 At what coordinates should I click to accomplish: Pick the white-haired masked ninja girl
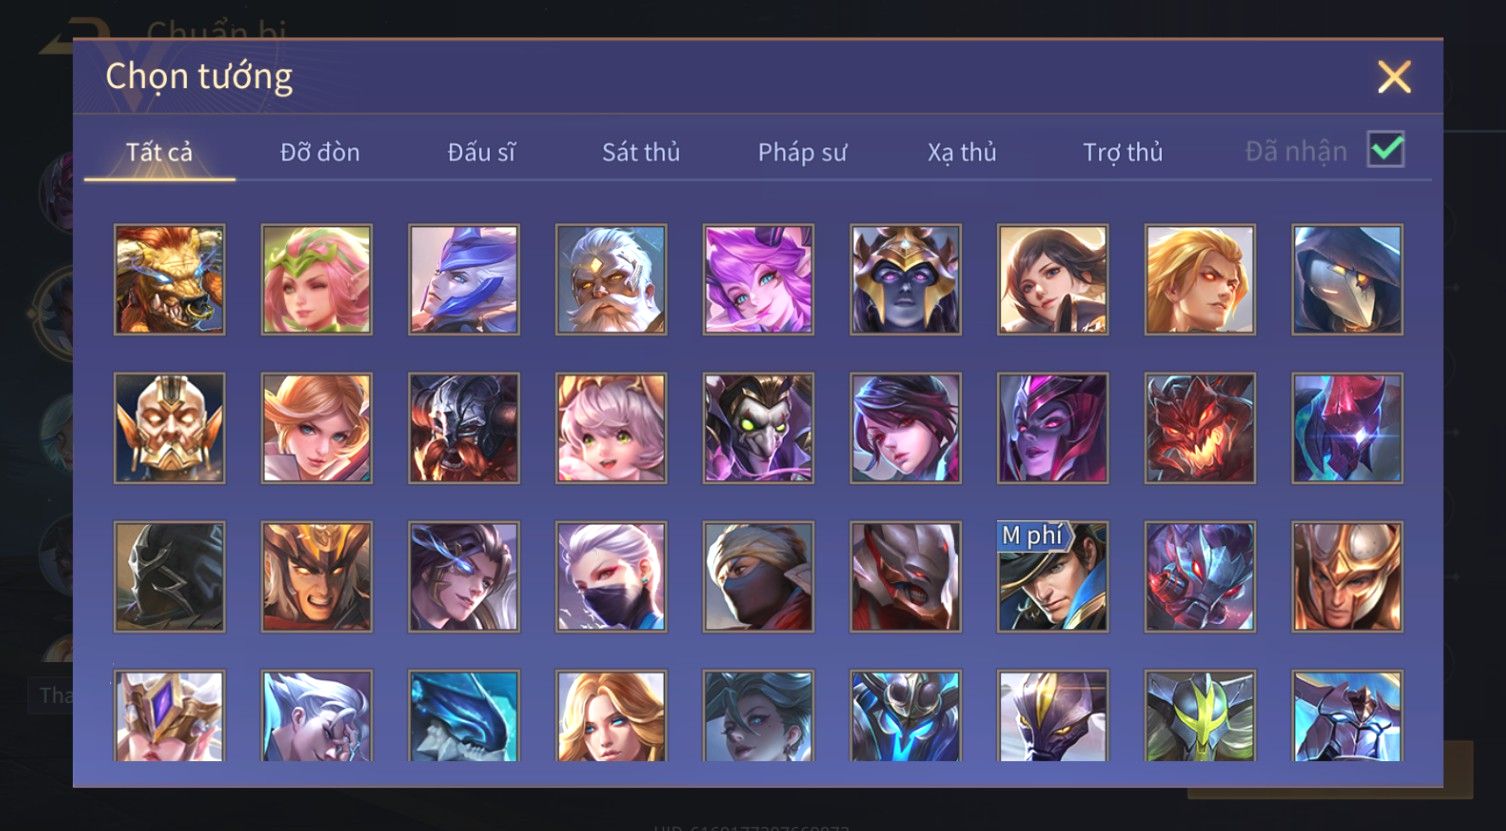pos(611,577)
